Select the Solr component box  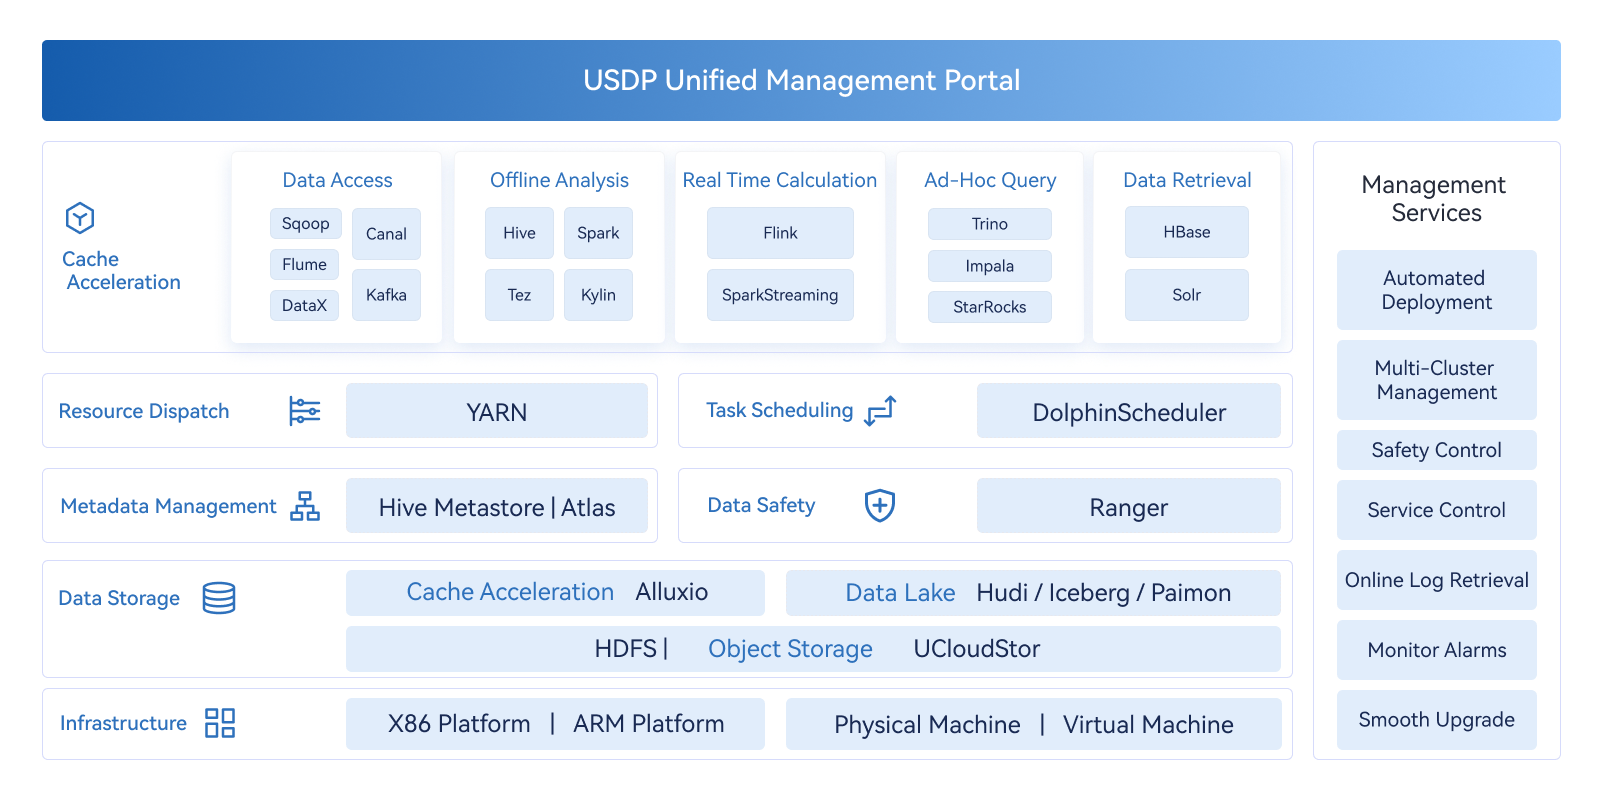coord(1187,295)
